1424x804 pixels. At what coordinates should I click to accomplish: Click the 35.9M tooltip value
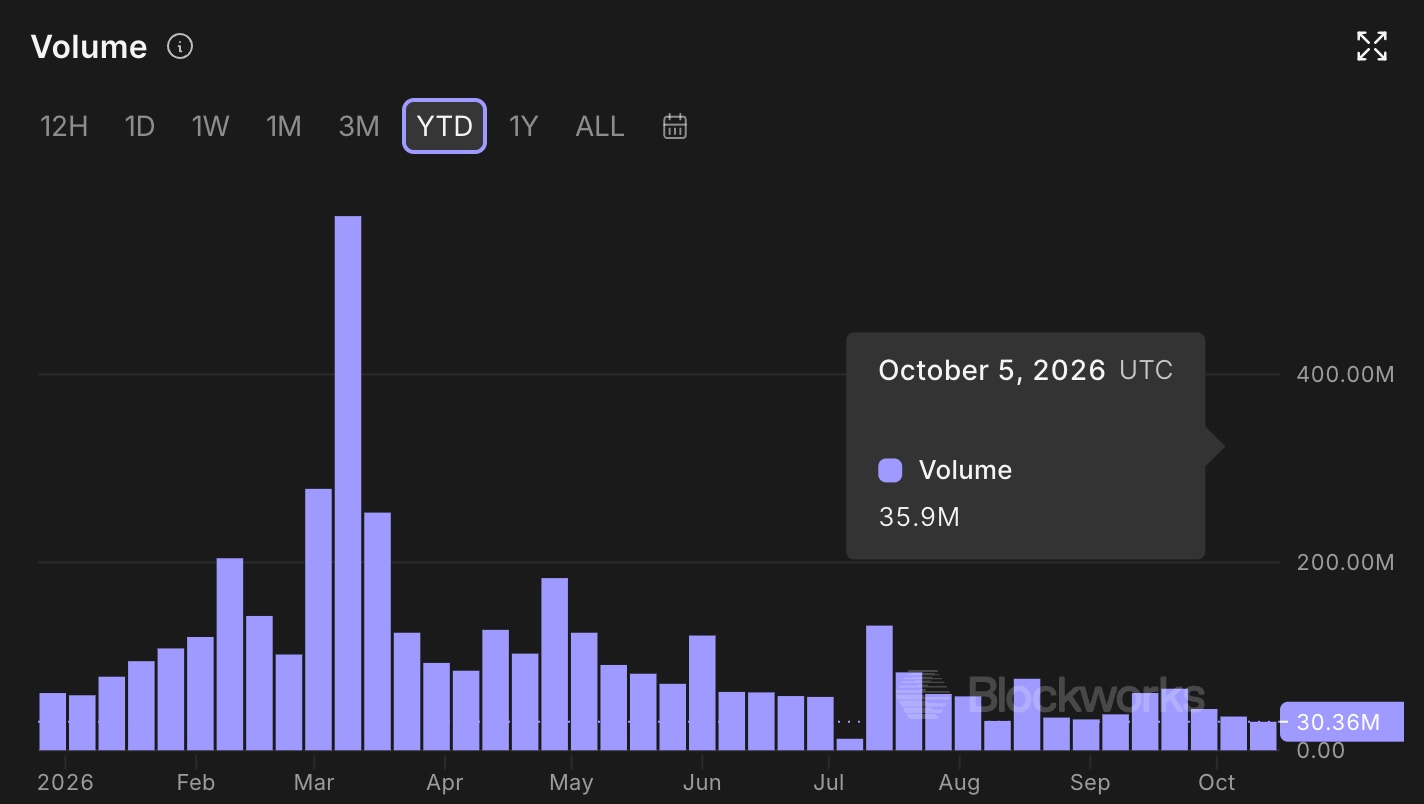[x=919, y=517]
